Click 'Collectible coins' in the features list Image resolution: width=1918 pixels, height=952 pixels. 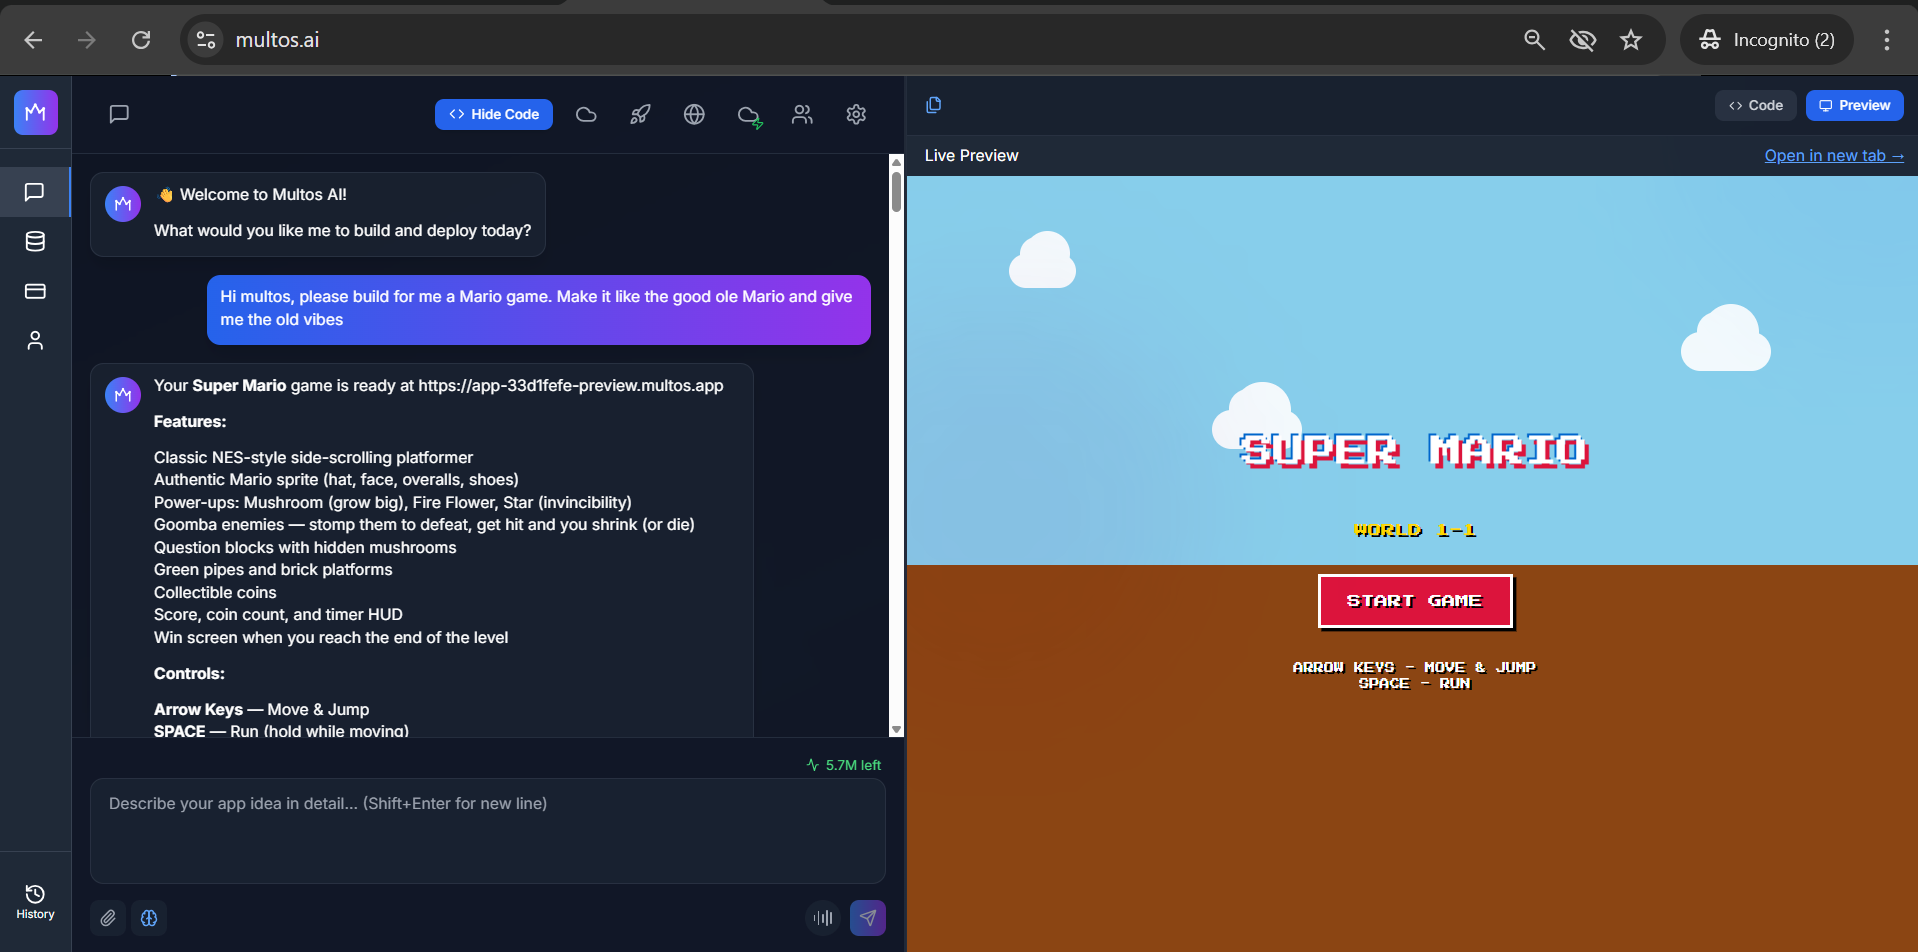click(x=215, y=592)
